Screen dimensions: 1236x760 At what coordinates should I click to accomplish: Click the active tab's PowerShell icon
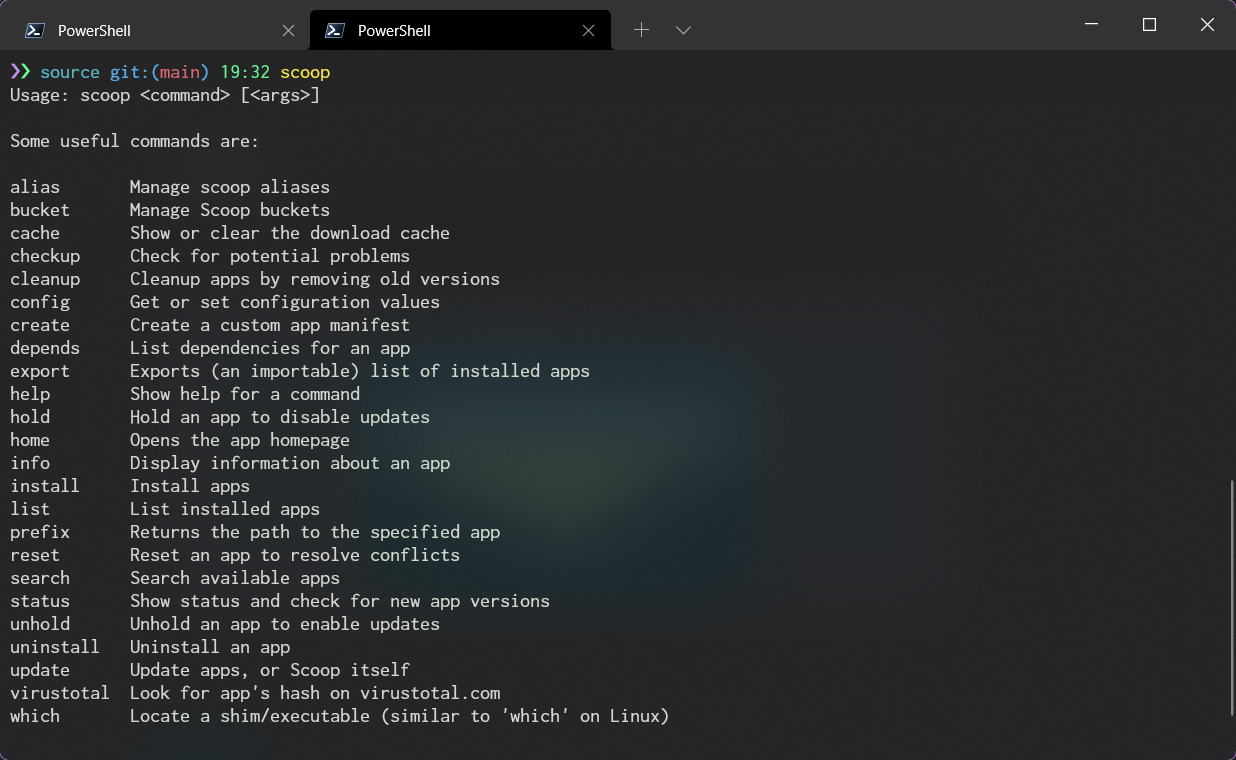tap(335, 30)
